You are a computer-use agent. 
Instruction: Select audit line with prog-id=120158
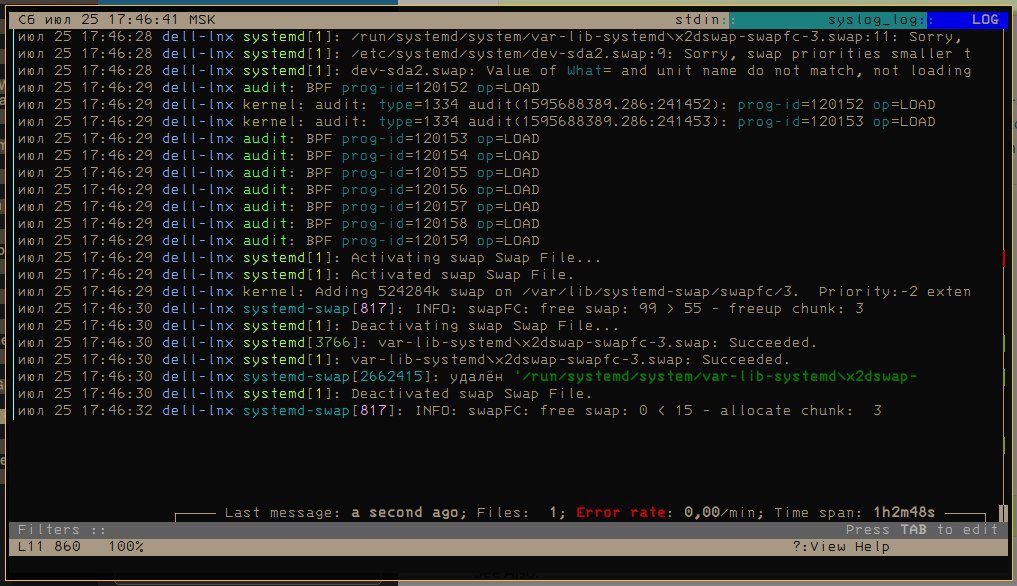pos(279,223)
